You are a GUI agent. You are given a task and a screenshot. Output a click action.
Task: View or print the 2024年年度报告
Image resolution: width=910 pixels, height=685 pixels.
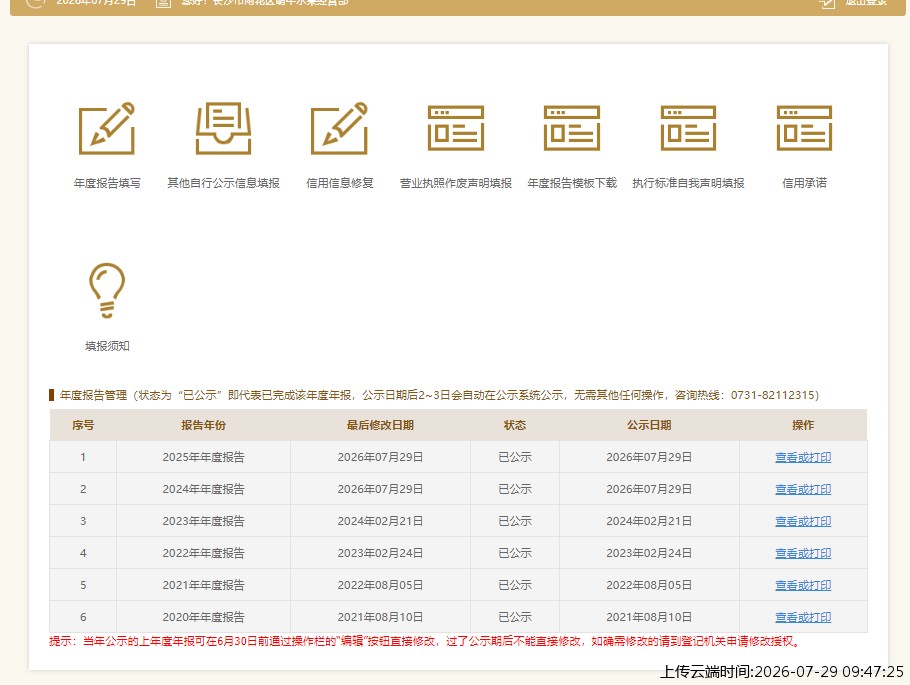pos(803,489)
